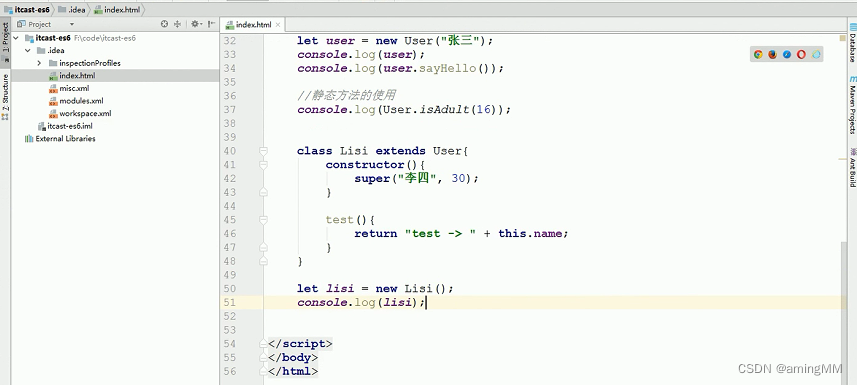
Task: Expand the inspectionProfiles folder
Action: coord(39,63)
